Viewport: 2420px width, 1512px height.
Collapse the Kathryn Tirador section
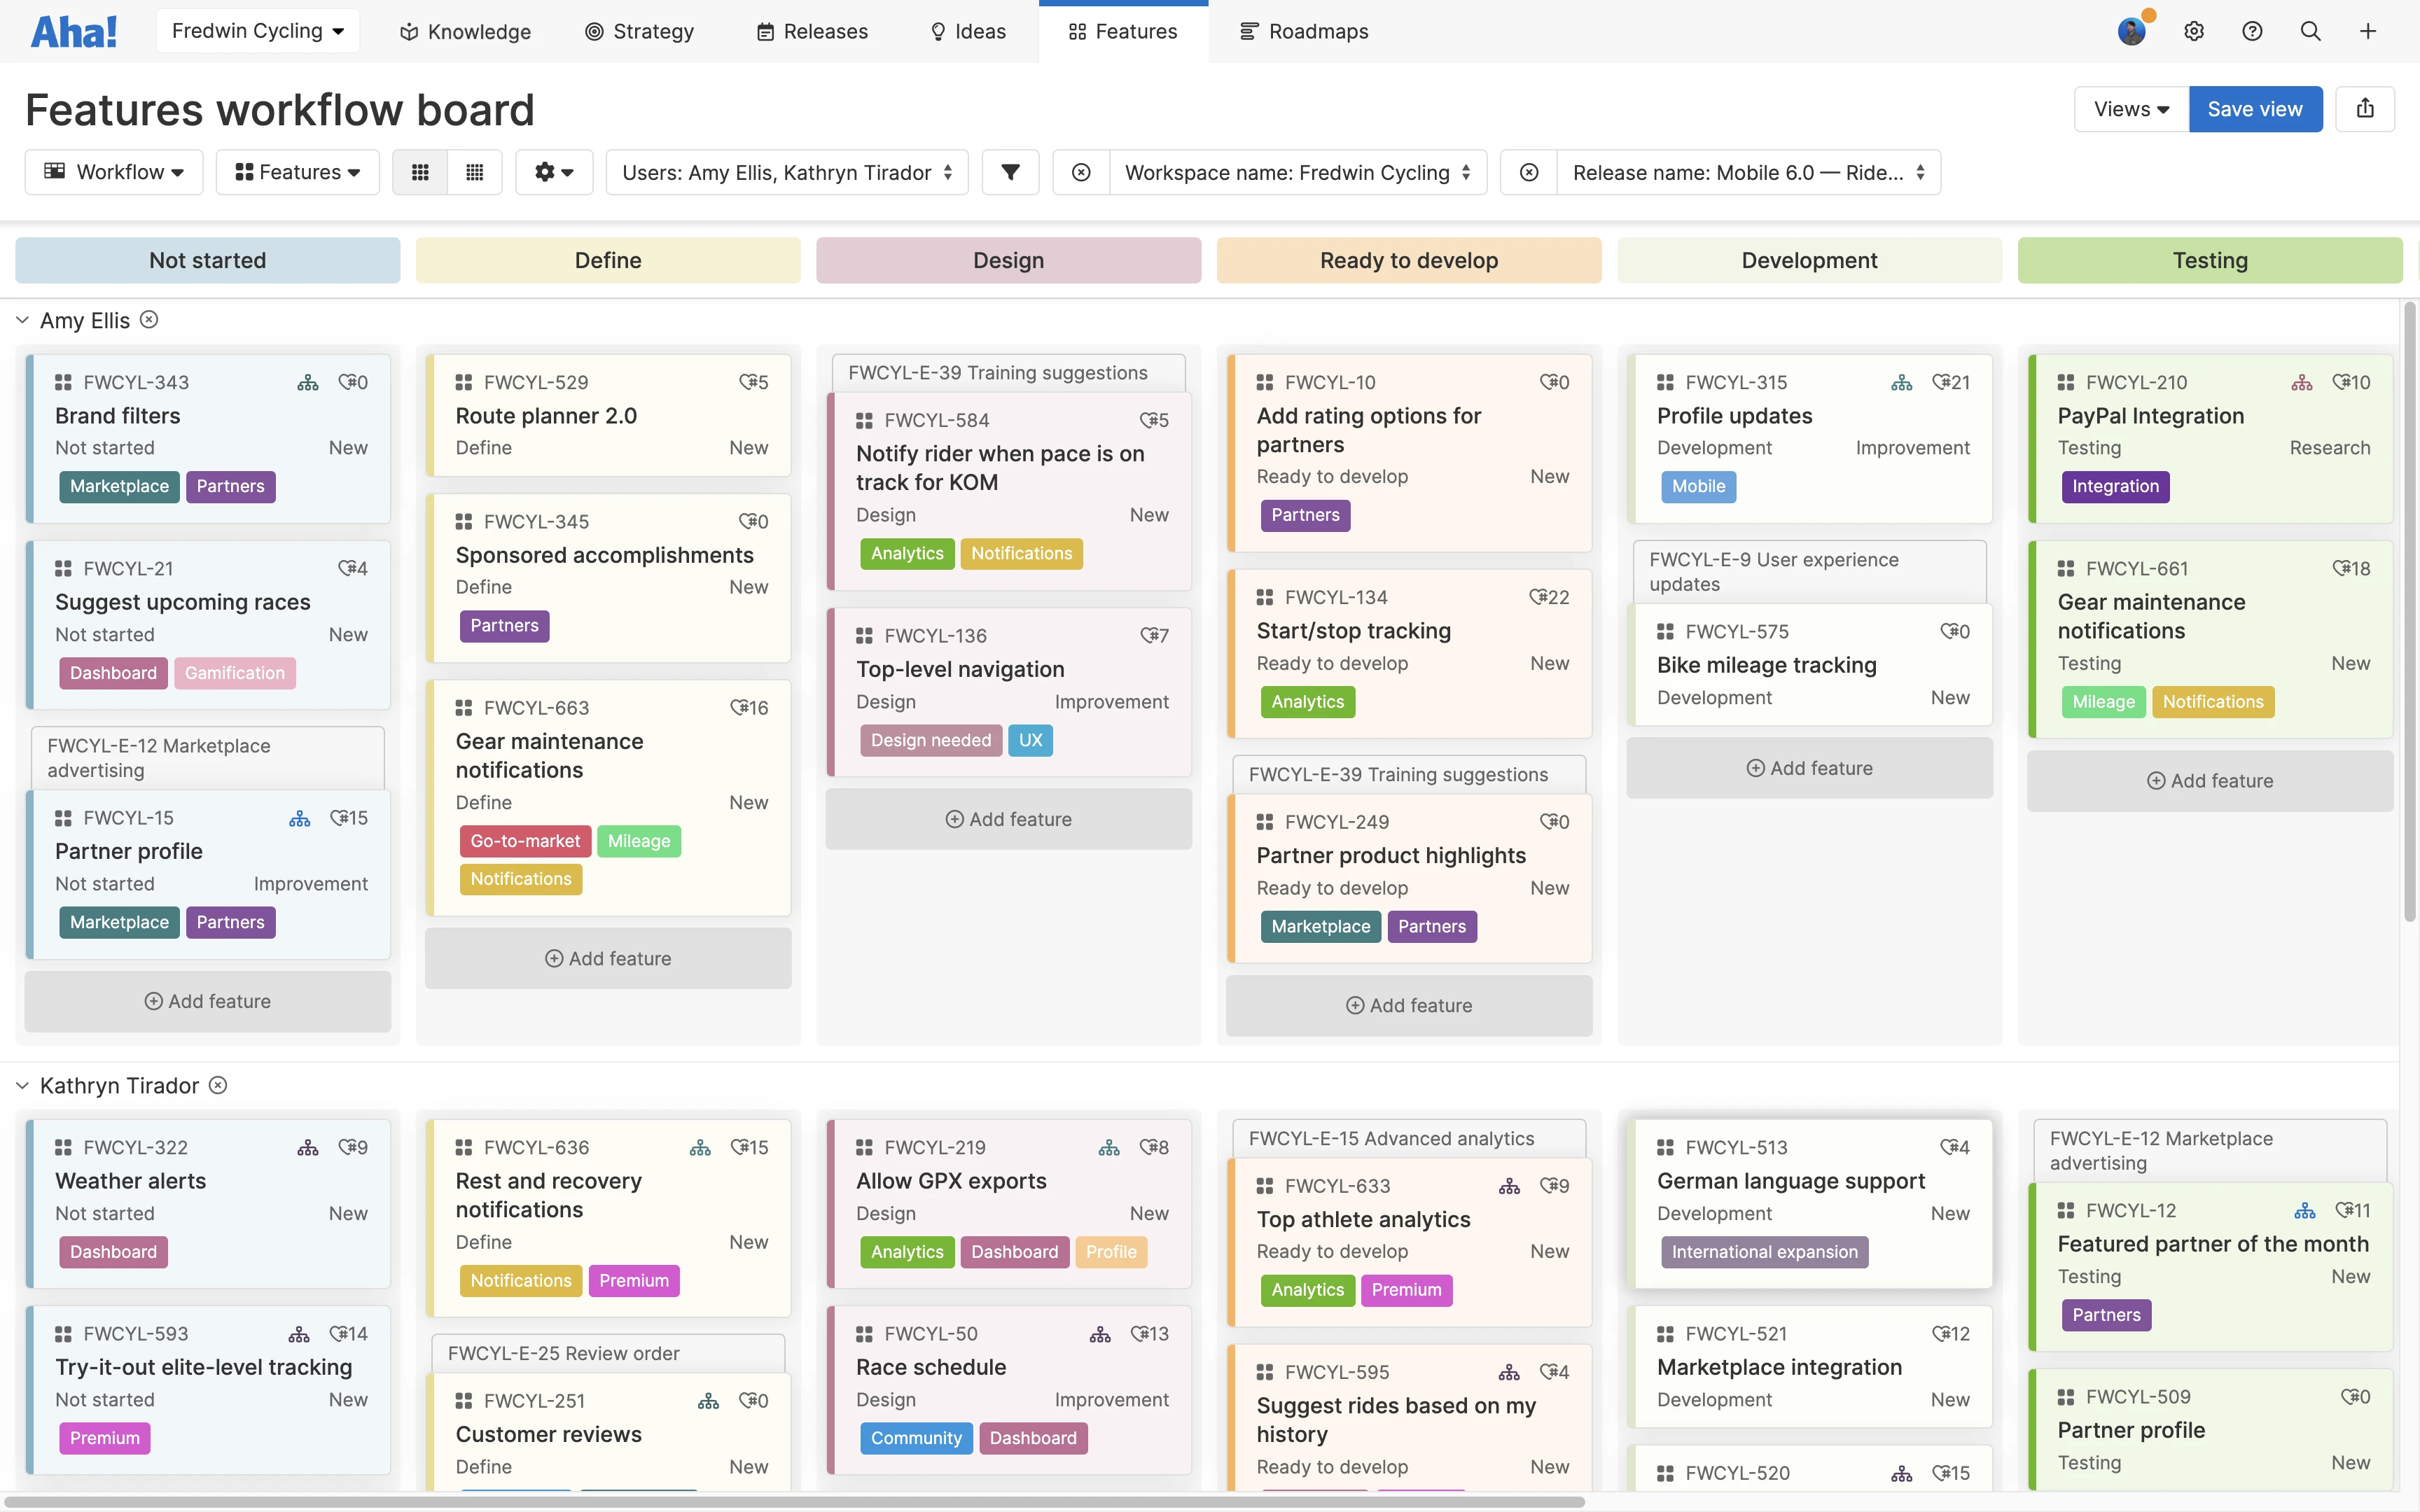(22, 1085)
